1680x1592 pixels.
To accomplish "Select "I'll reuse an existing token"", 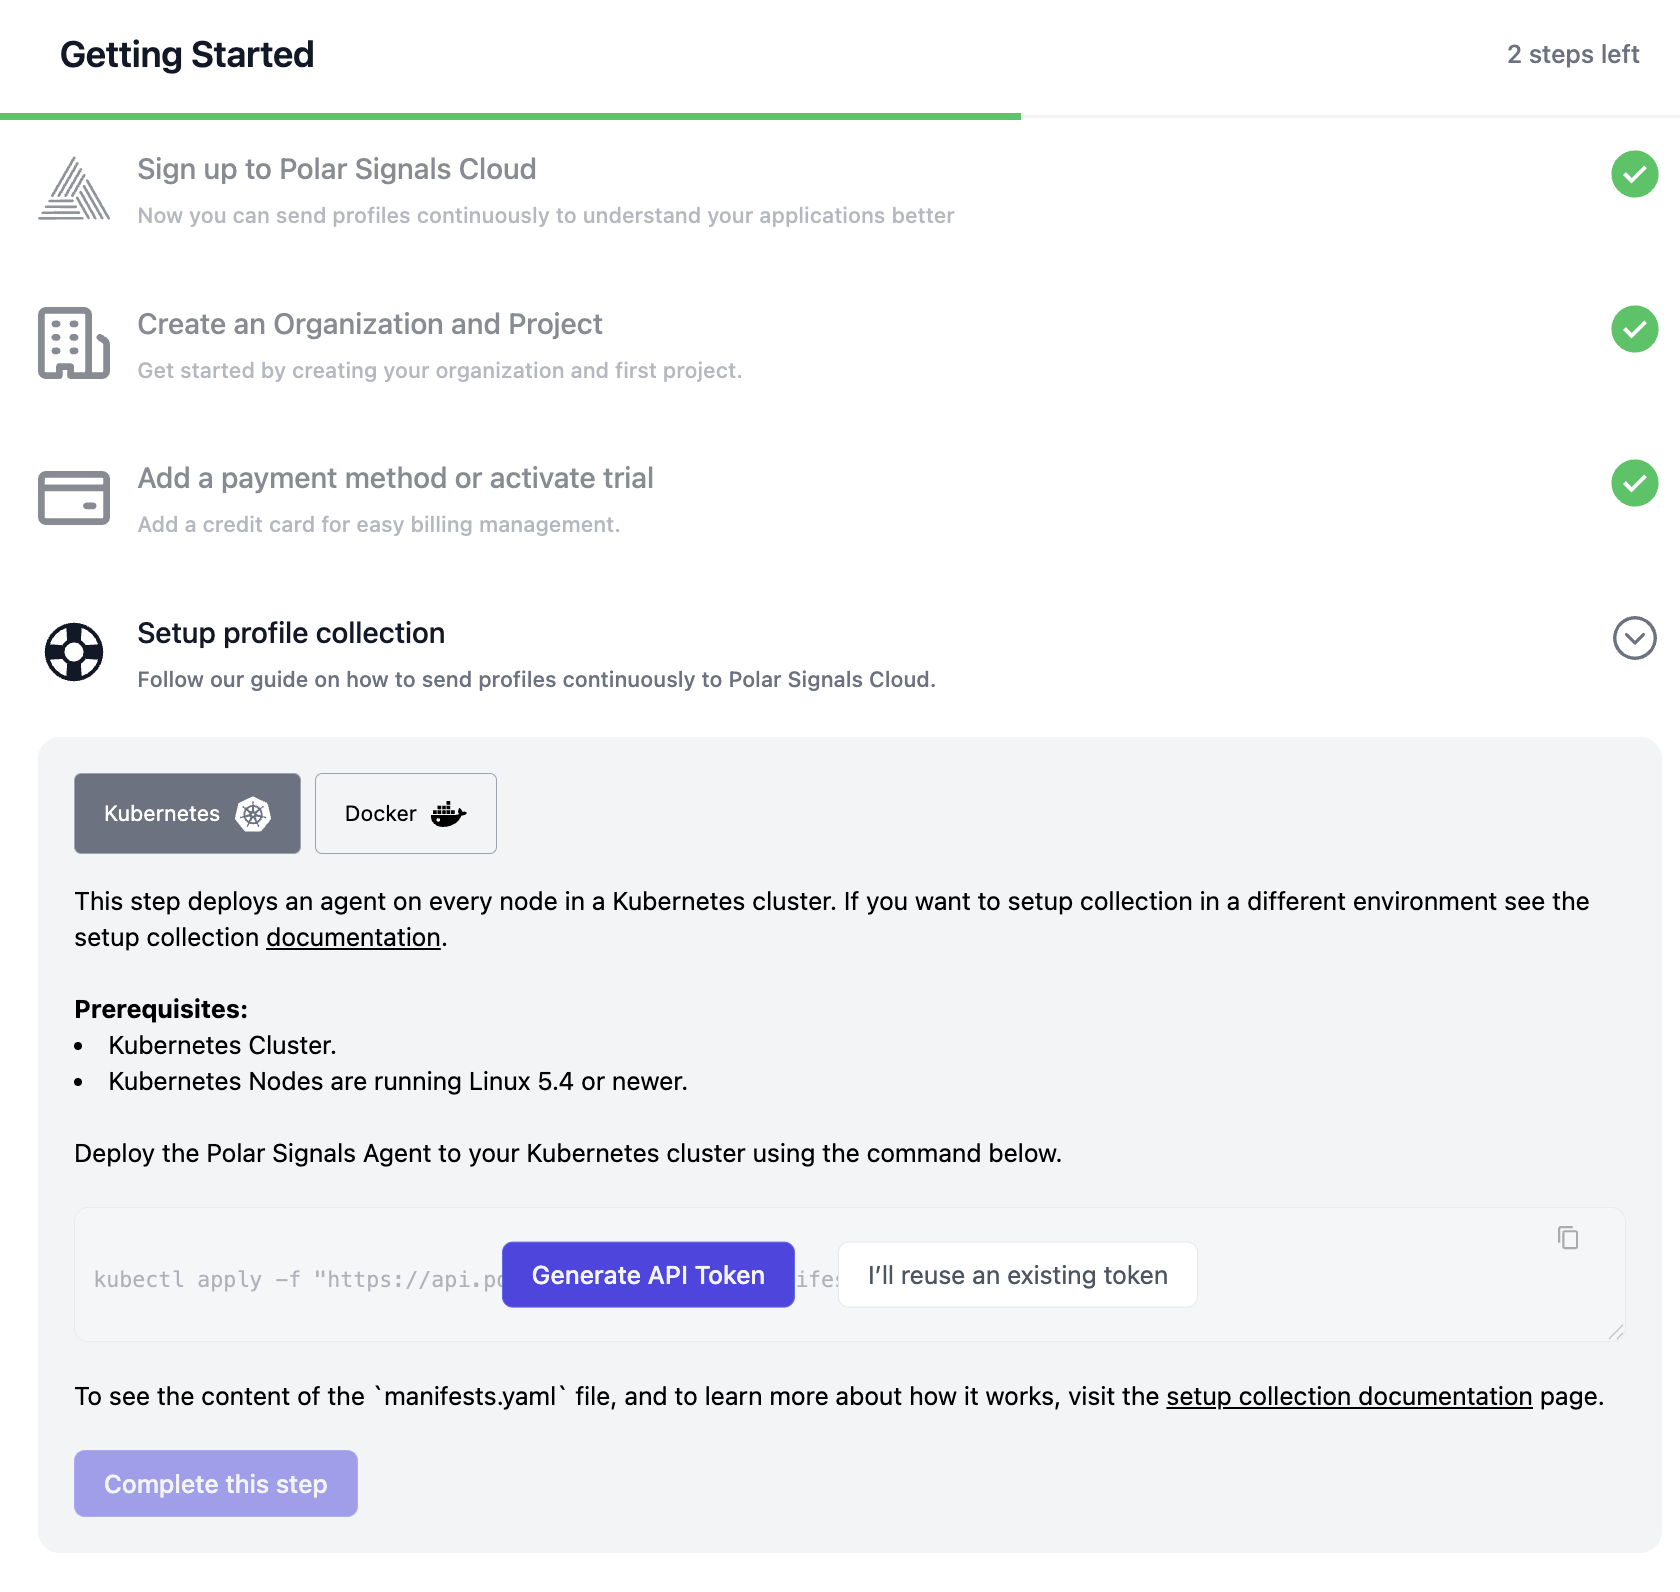I will tap(1017, 1274).
